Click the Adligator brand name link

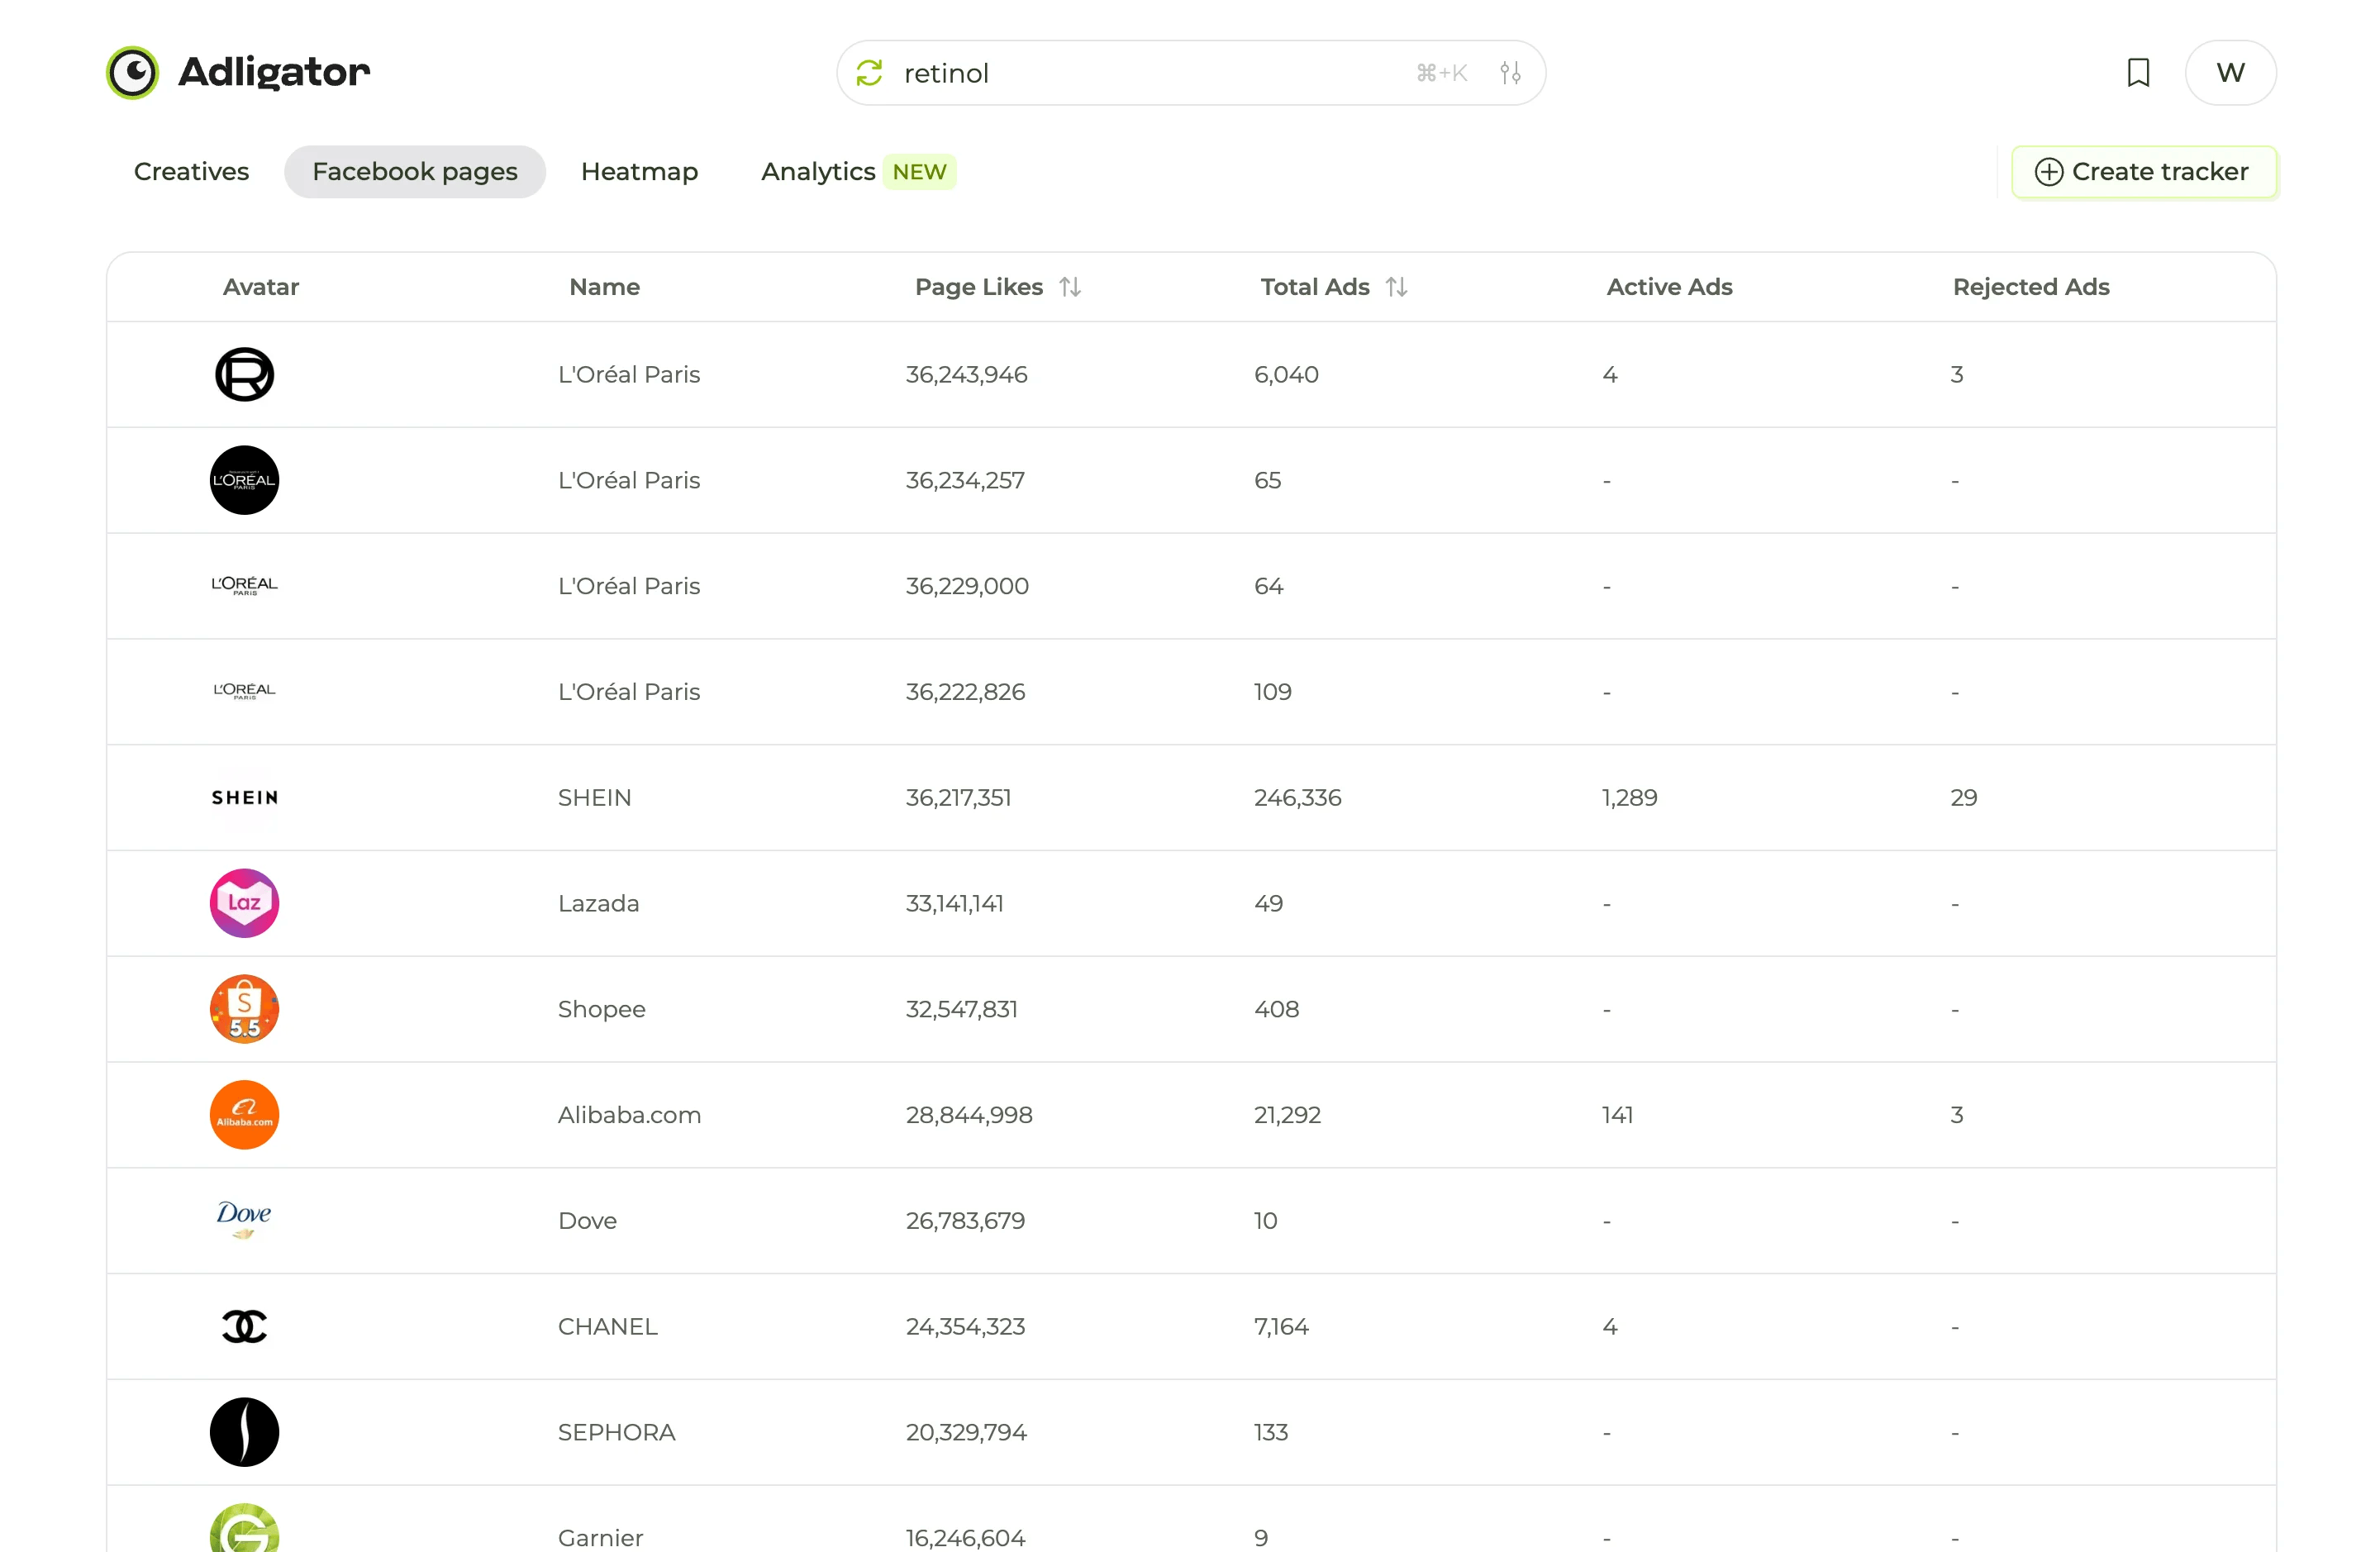pos(273,73)
